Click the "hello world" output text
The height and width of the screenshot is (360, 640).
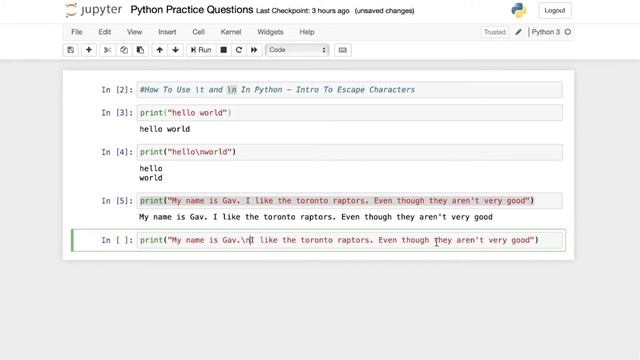(x=164, y=129)
